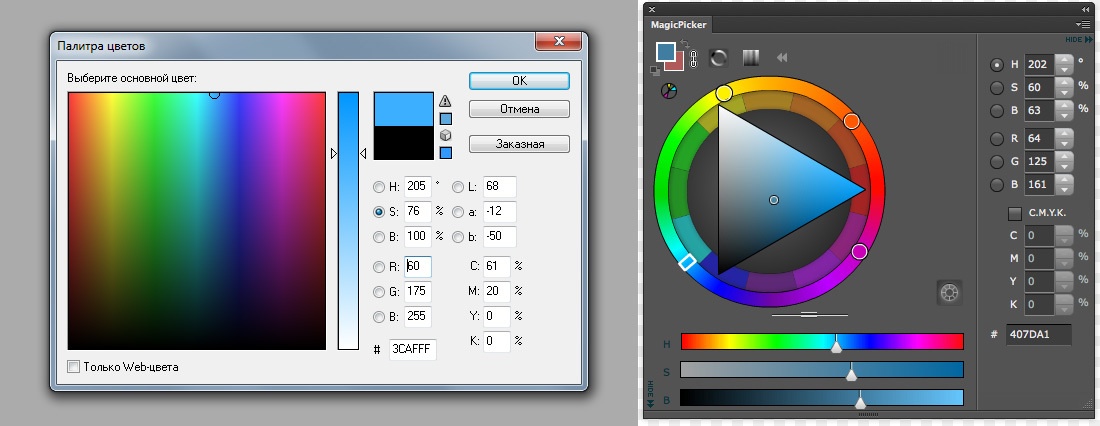The image size is (1100, 426).
Task: Decrease the MagicPicker blue value of 161
Action: pos(1065,189)
